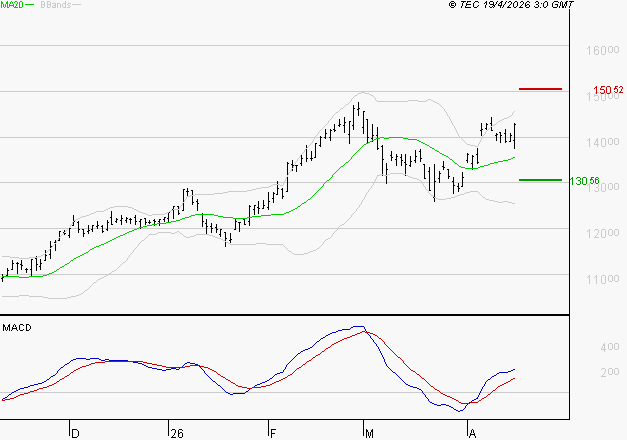The width and height of the screenshot is (627, 440).
Task: Click the A month marker on time axis
Action: [x=472, y=433]
